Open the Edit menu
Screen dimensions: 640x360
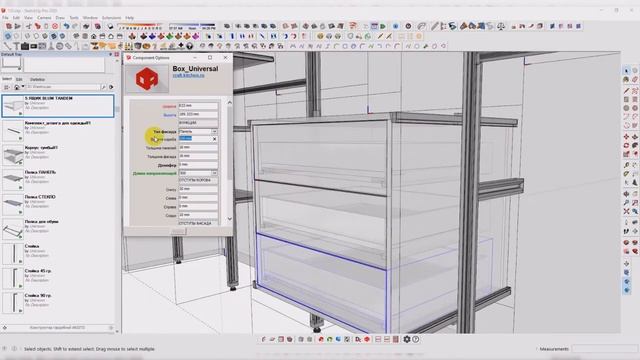point(16,18)
